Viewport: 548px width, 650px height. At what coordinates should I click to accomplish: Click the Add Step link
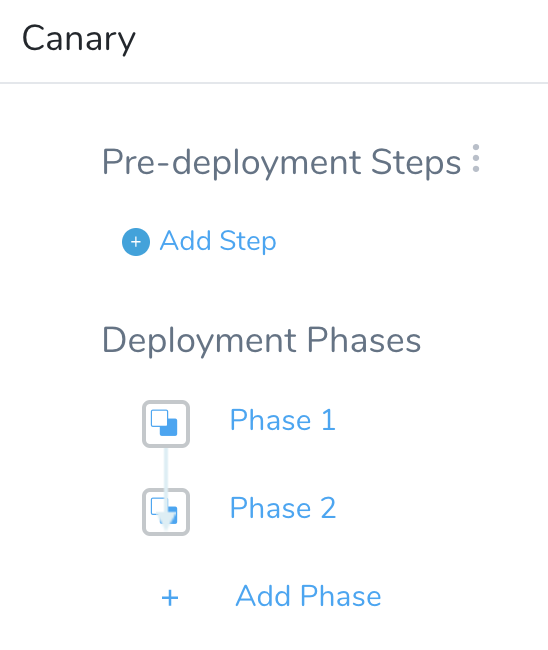[218, 241]
